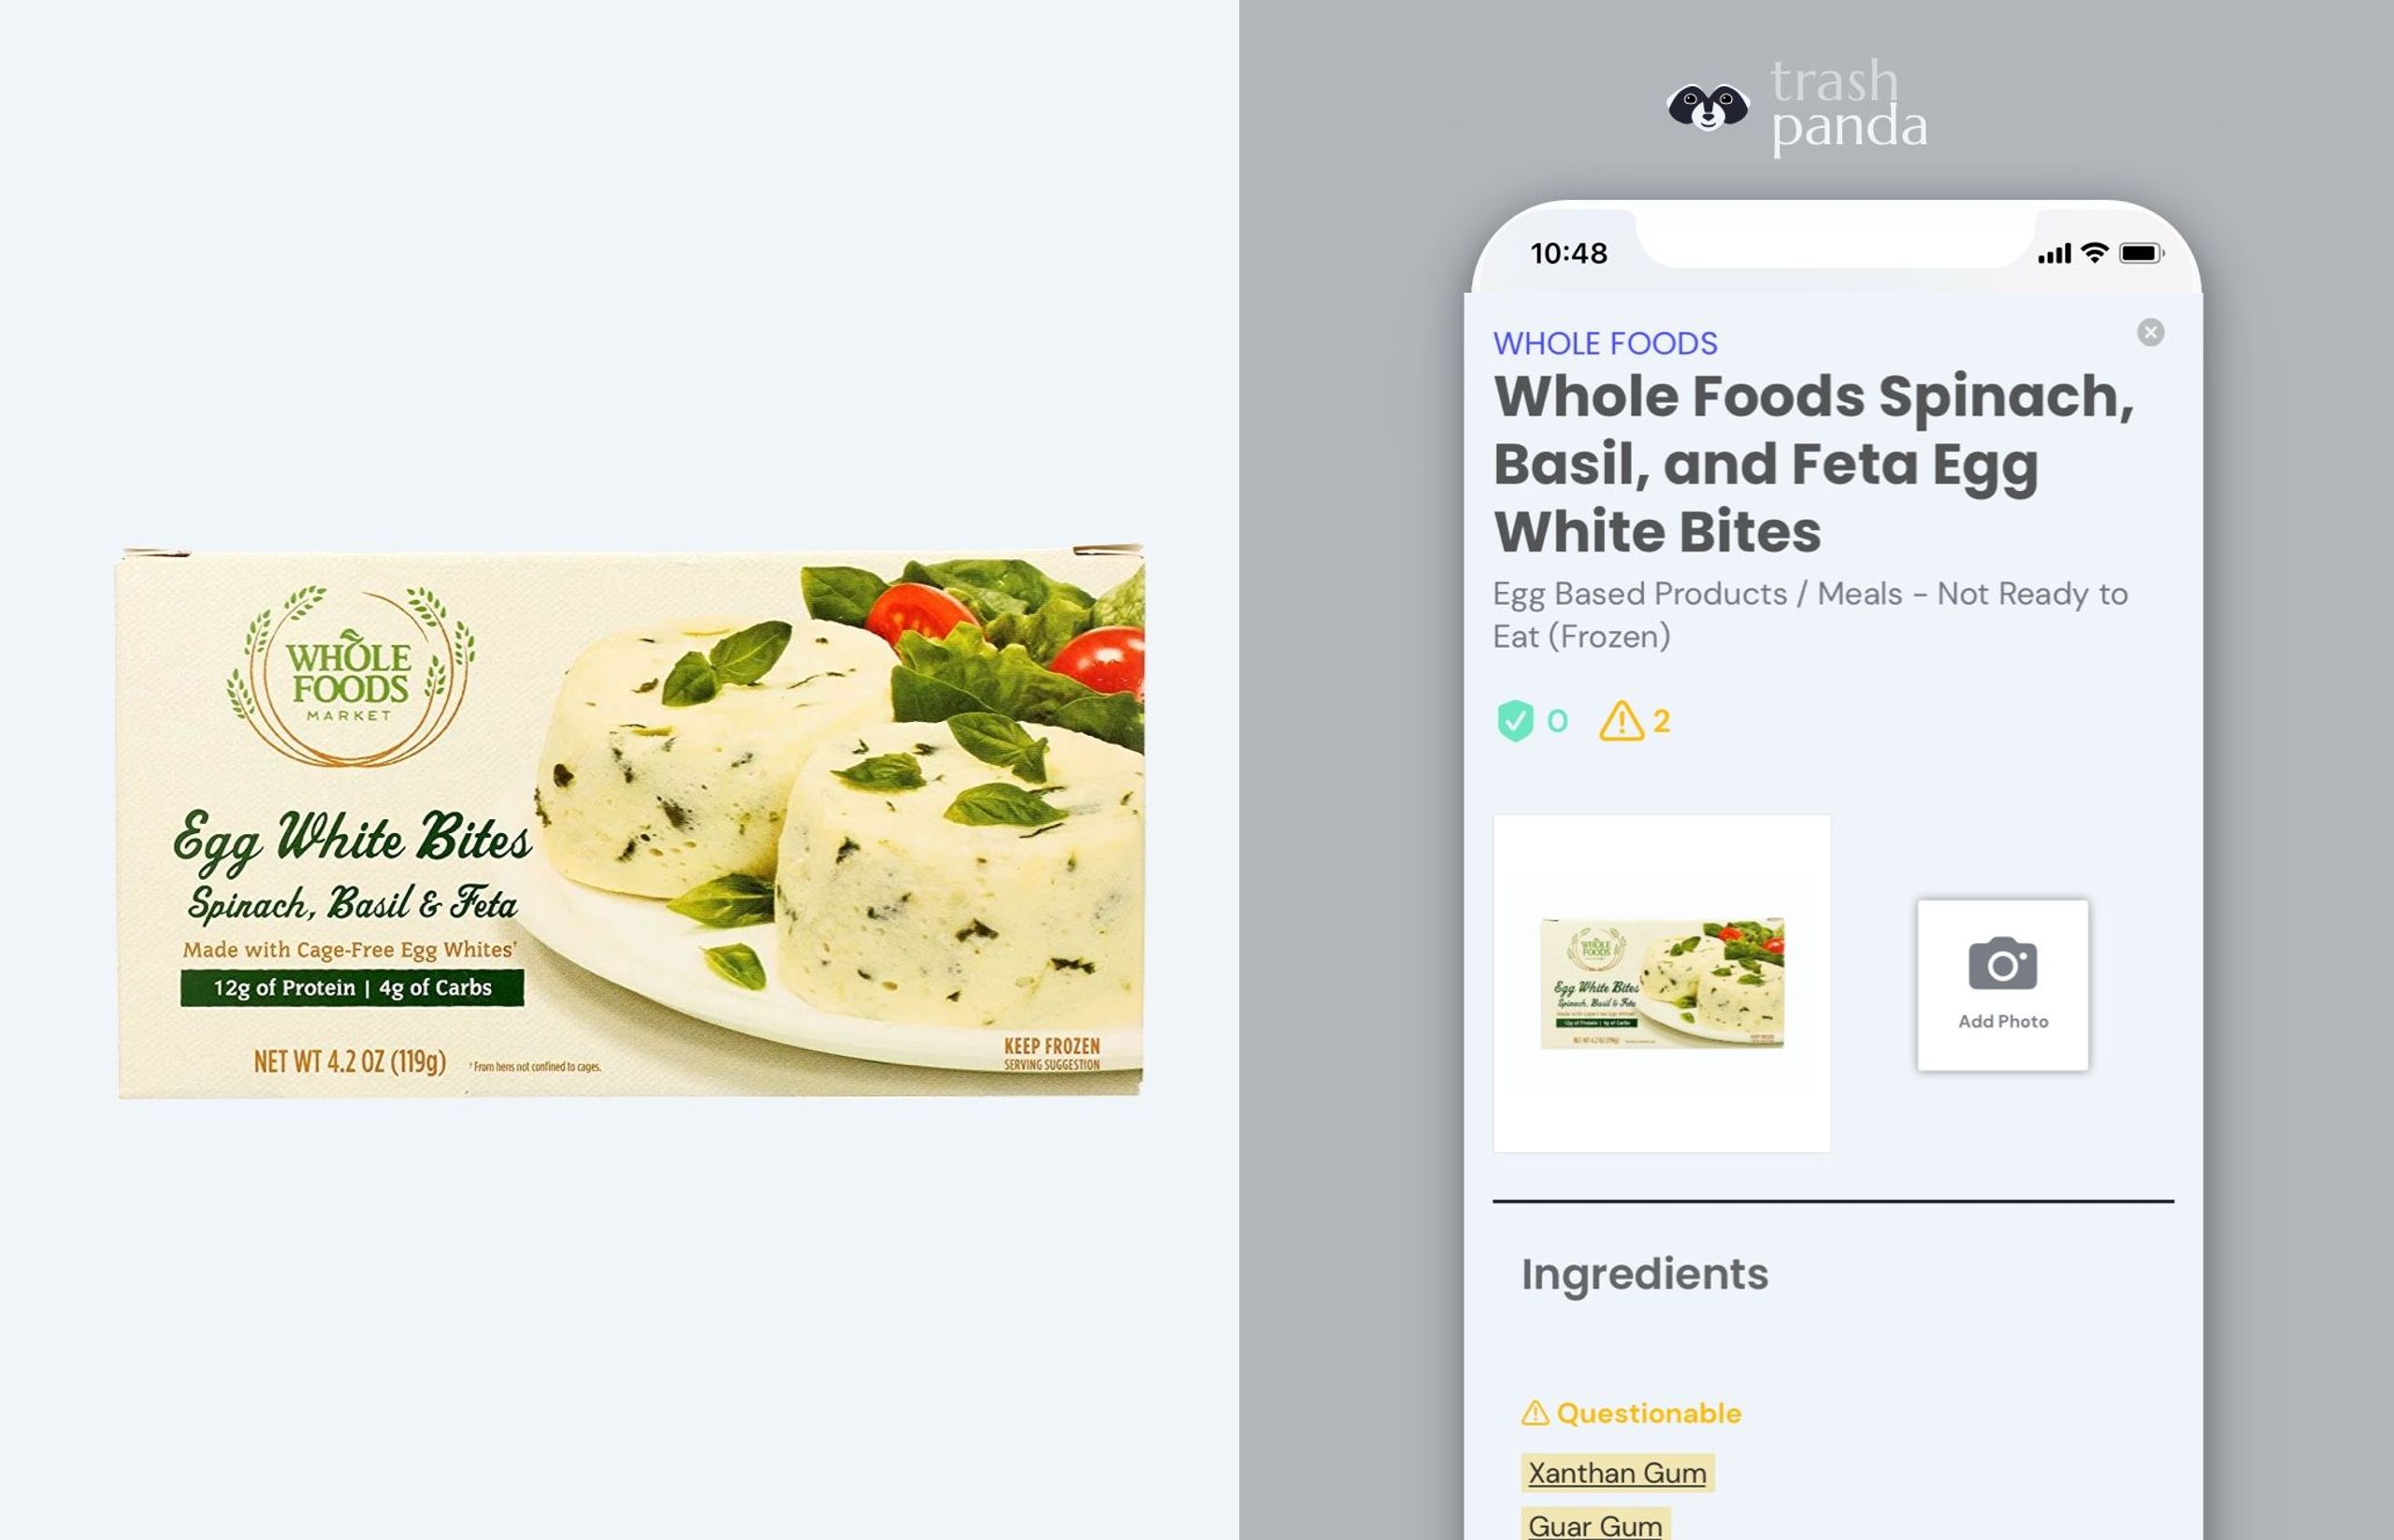Open the egg bites product thumbnail
This screenshot has height=1540, width=2394.
1662,983
